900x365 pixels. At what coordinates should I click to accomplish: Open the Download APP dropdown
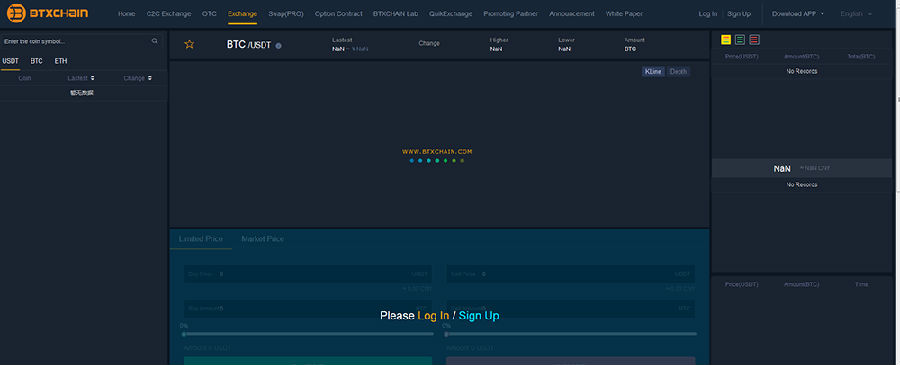click(x=798, y=13)
